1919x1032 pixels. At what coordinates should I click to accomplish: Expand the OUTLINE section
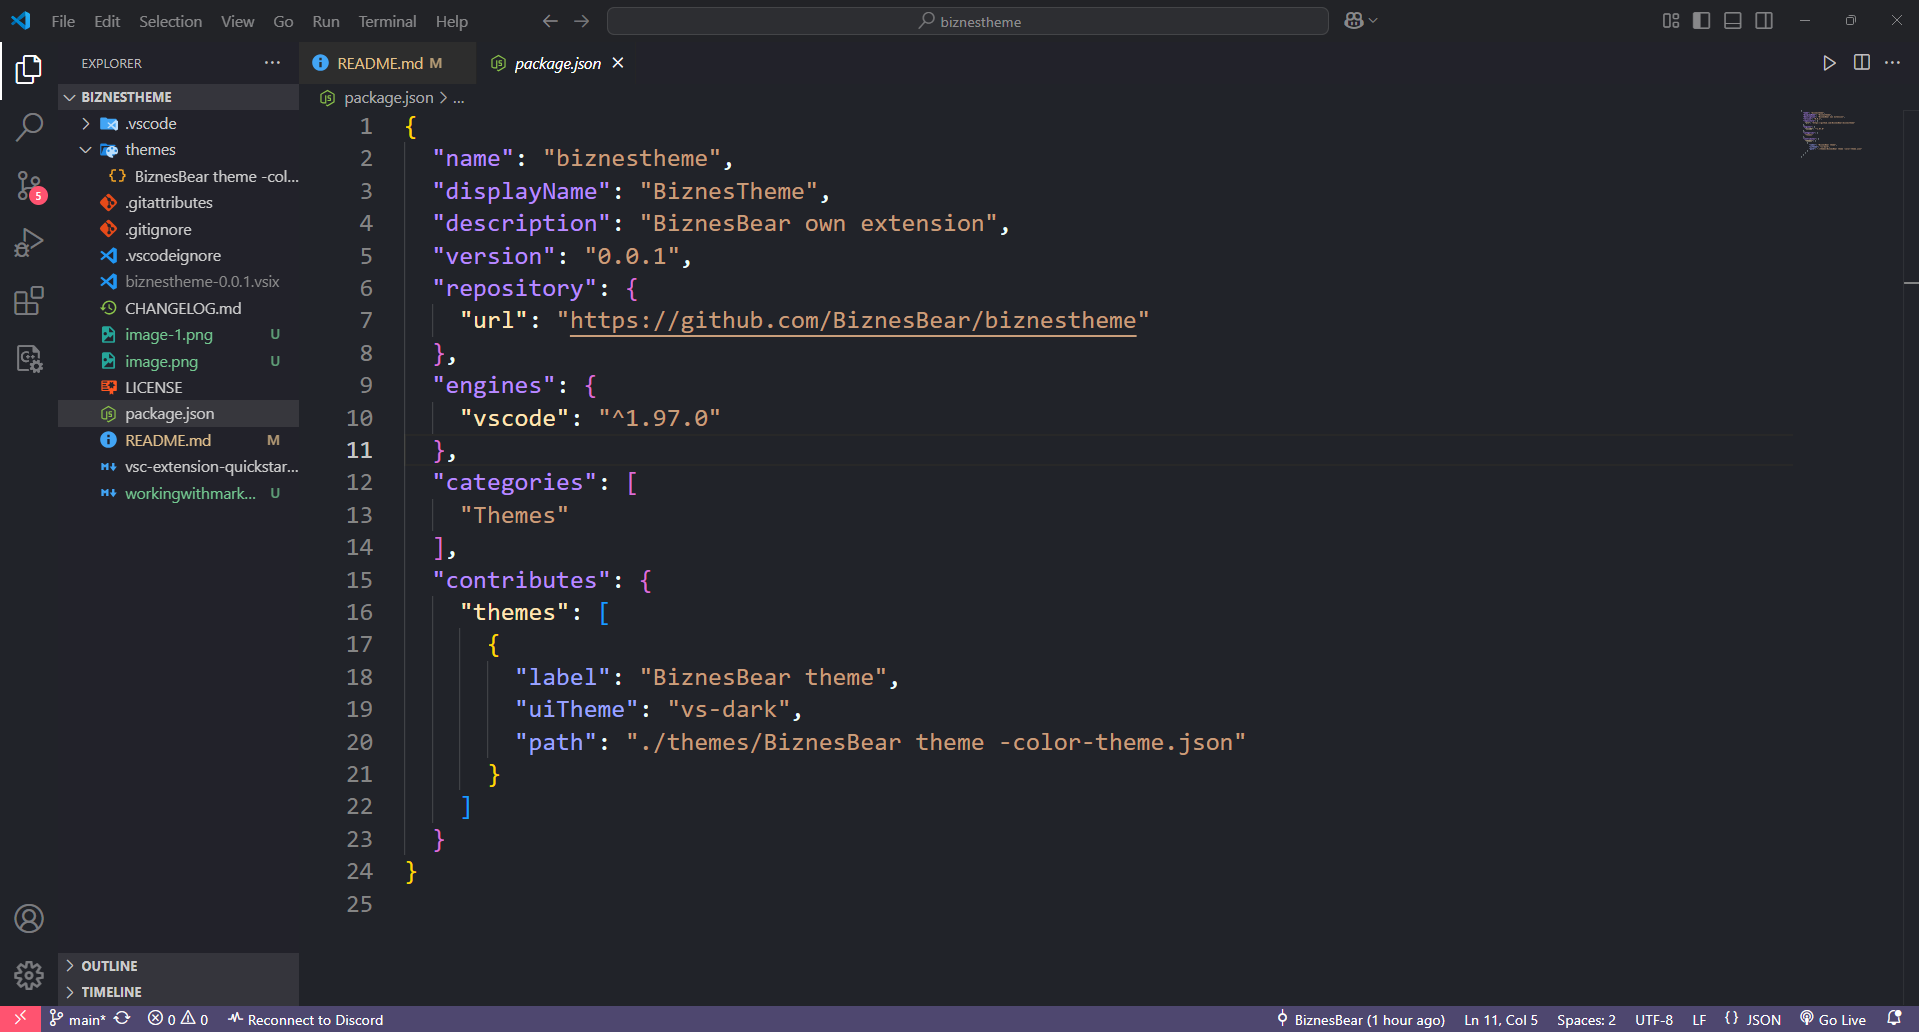(x=178, y=966)
